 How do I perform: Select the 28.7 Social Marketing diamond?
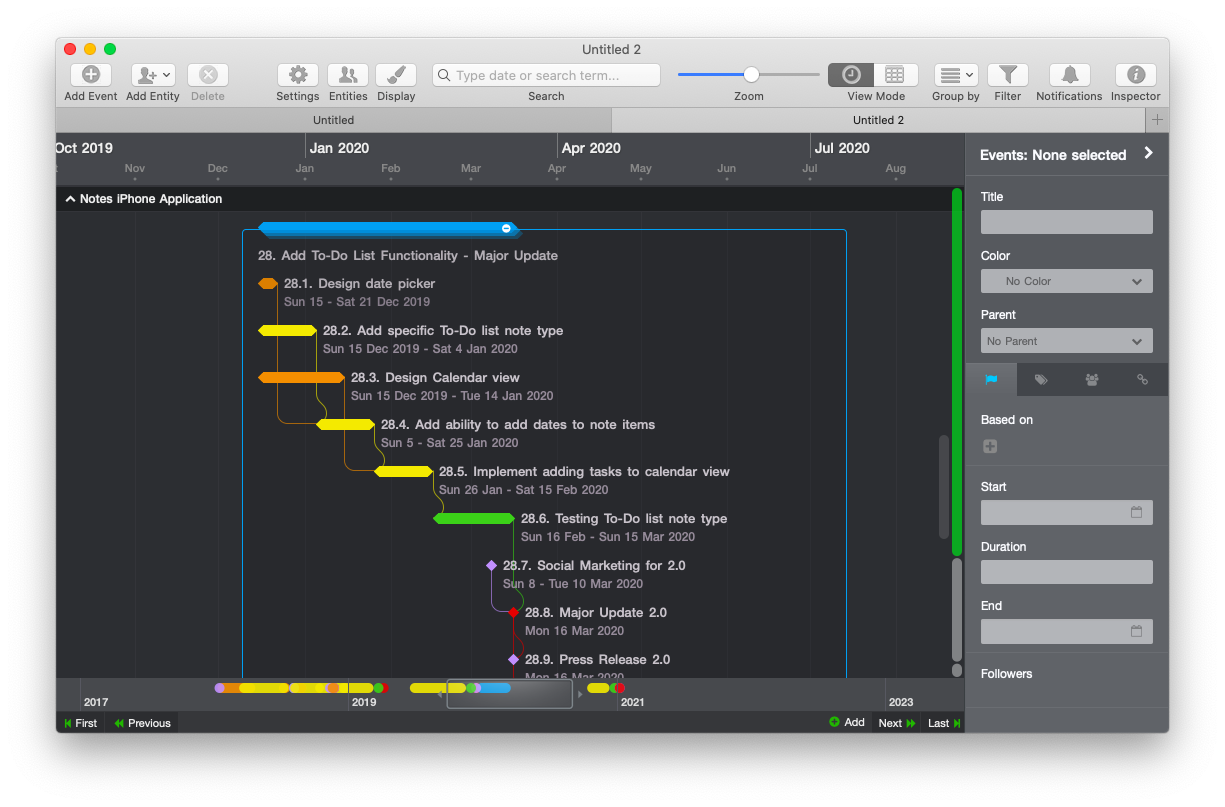pos(491,565)
